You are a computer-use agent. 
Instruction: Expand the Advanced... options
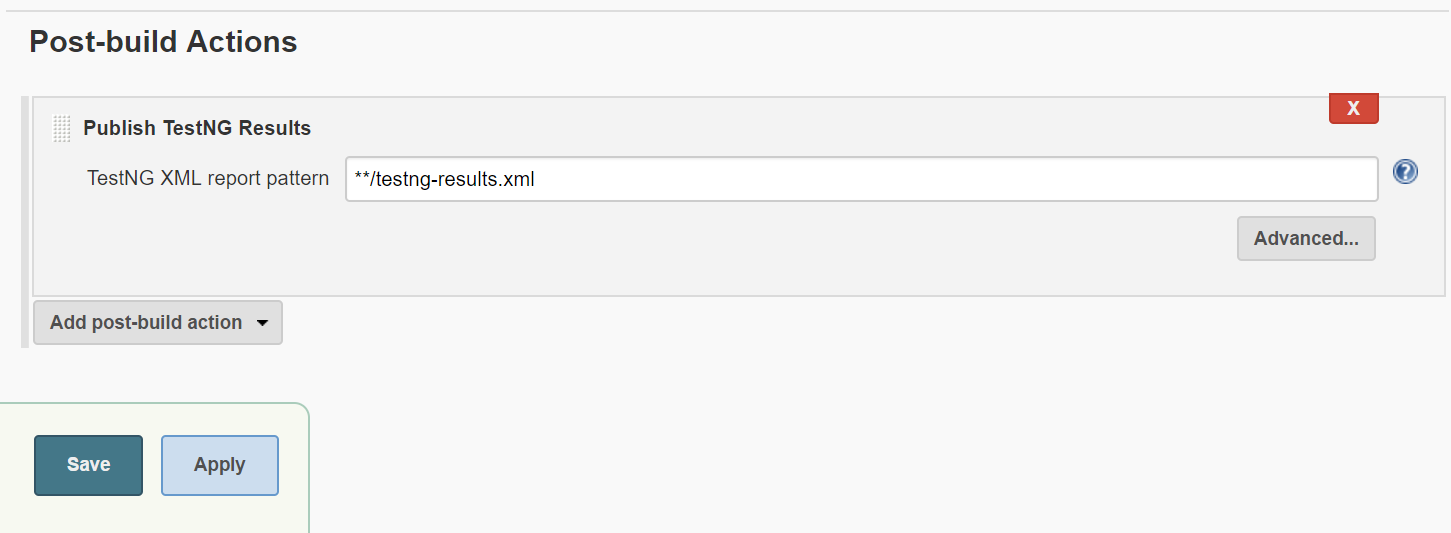click(1306, 239)
